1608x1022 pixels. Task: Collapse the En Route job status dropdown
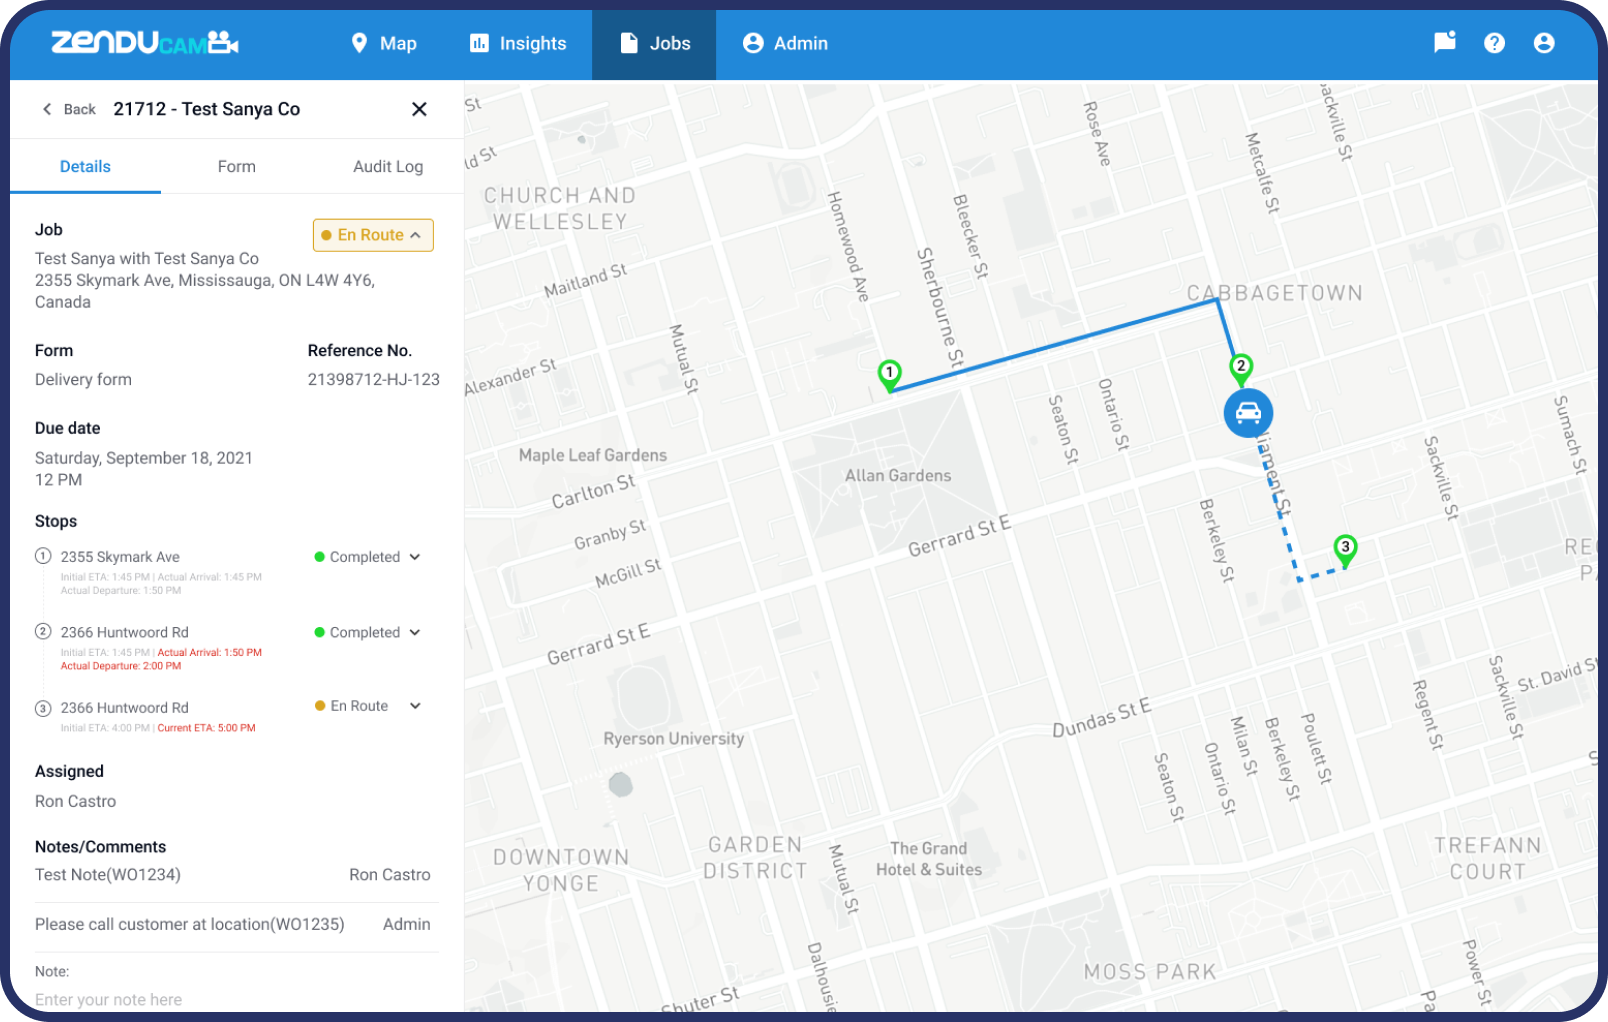tap(413, 235)
